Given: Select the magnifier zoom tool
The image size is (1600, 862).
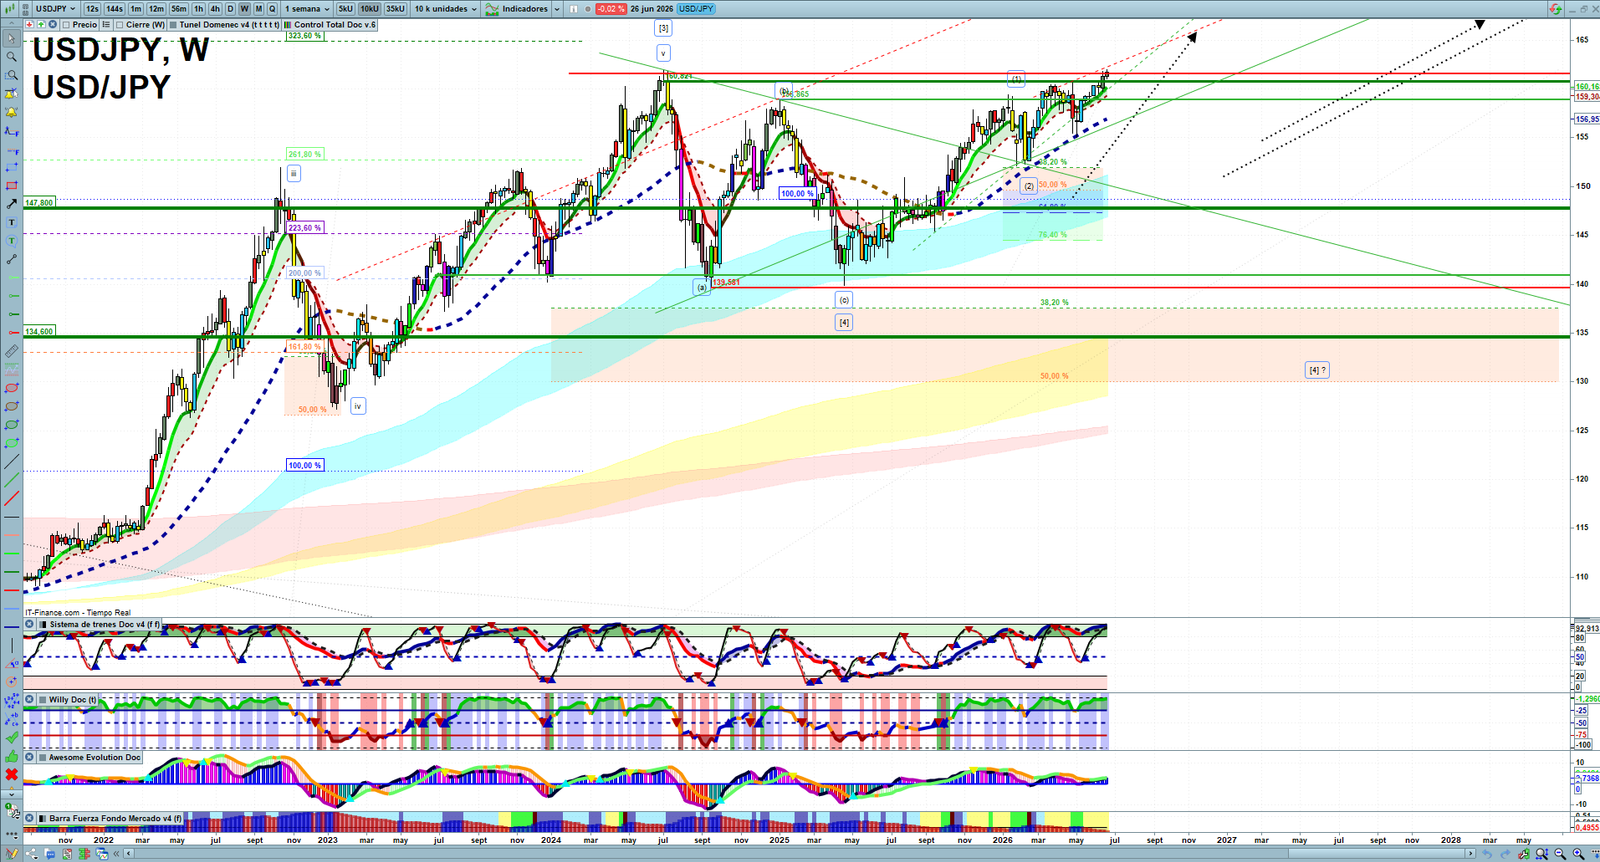Looking at the screenshot, I should click(x=12, y=56).
